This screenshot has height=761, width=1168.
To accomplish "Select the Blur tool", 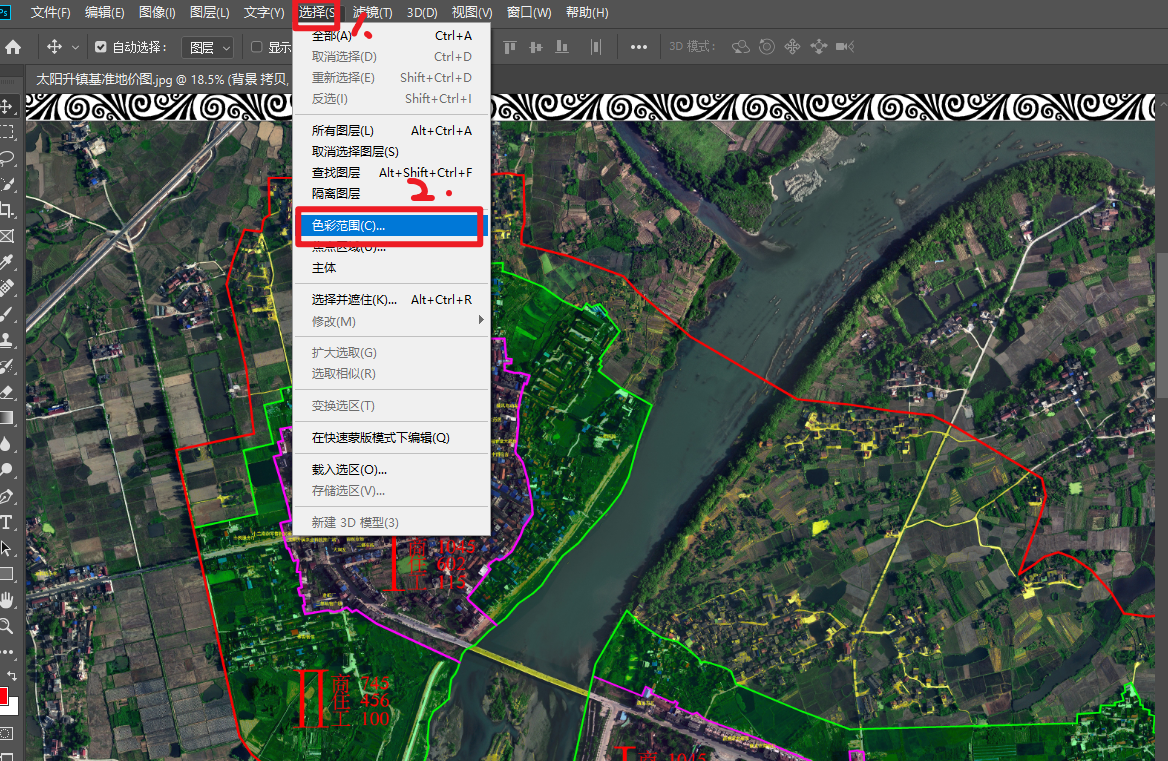I will 6,444.
